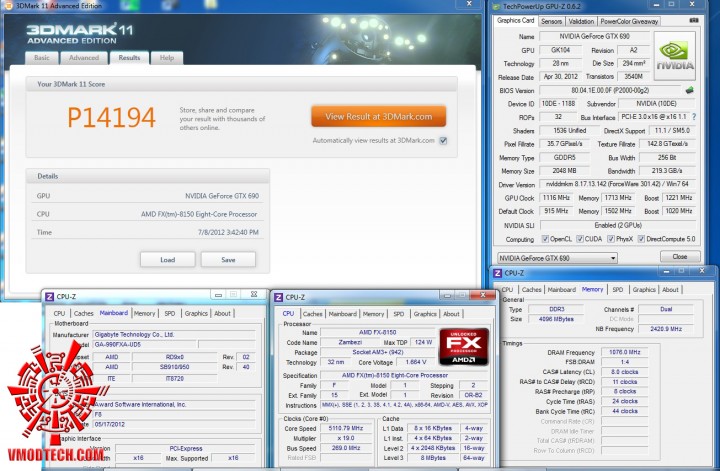Click the P14194 score text
This screenshot has height=471, width=720.
pos(111,118)
